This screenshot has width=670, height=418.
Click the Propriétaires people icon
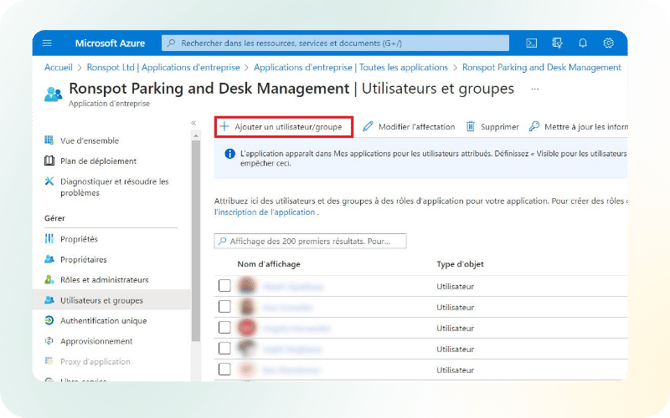pyautogui.click(x=49, y=259)
